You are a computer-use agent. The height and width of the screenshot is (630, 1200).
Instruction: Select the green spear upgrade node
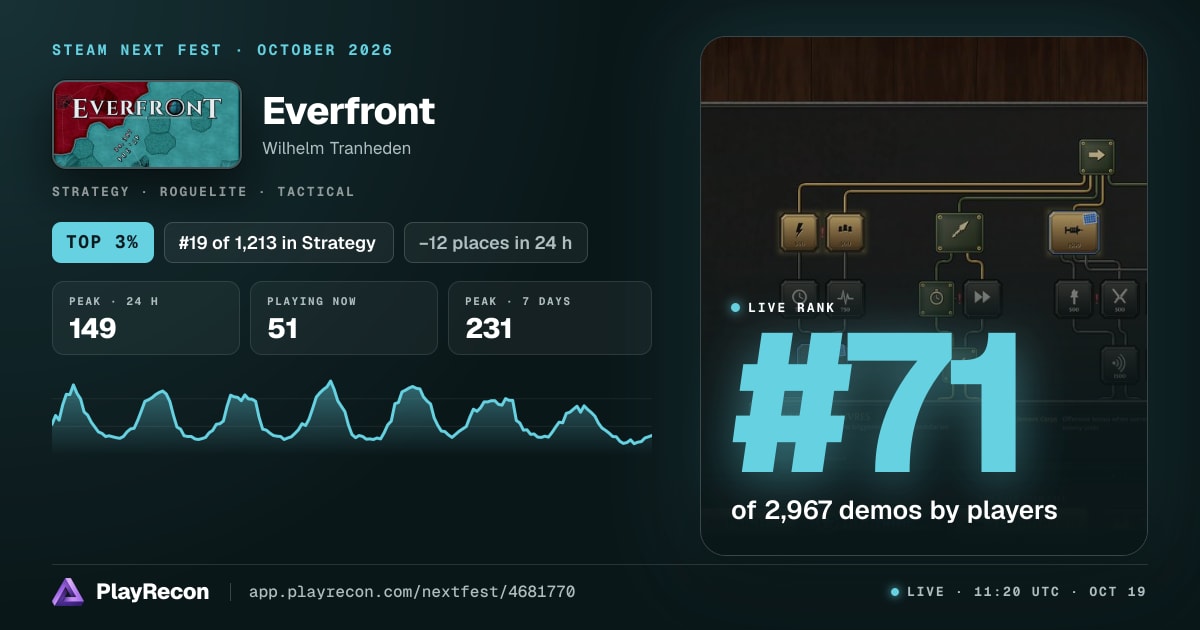coord(959,232)
